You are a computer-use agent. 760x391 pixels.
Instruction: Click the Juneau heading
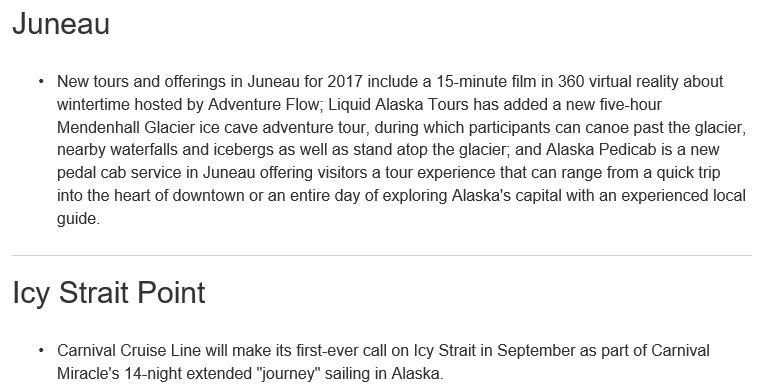point(61,24)
